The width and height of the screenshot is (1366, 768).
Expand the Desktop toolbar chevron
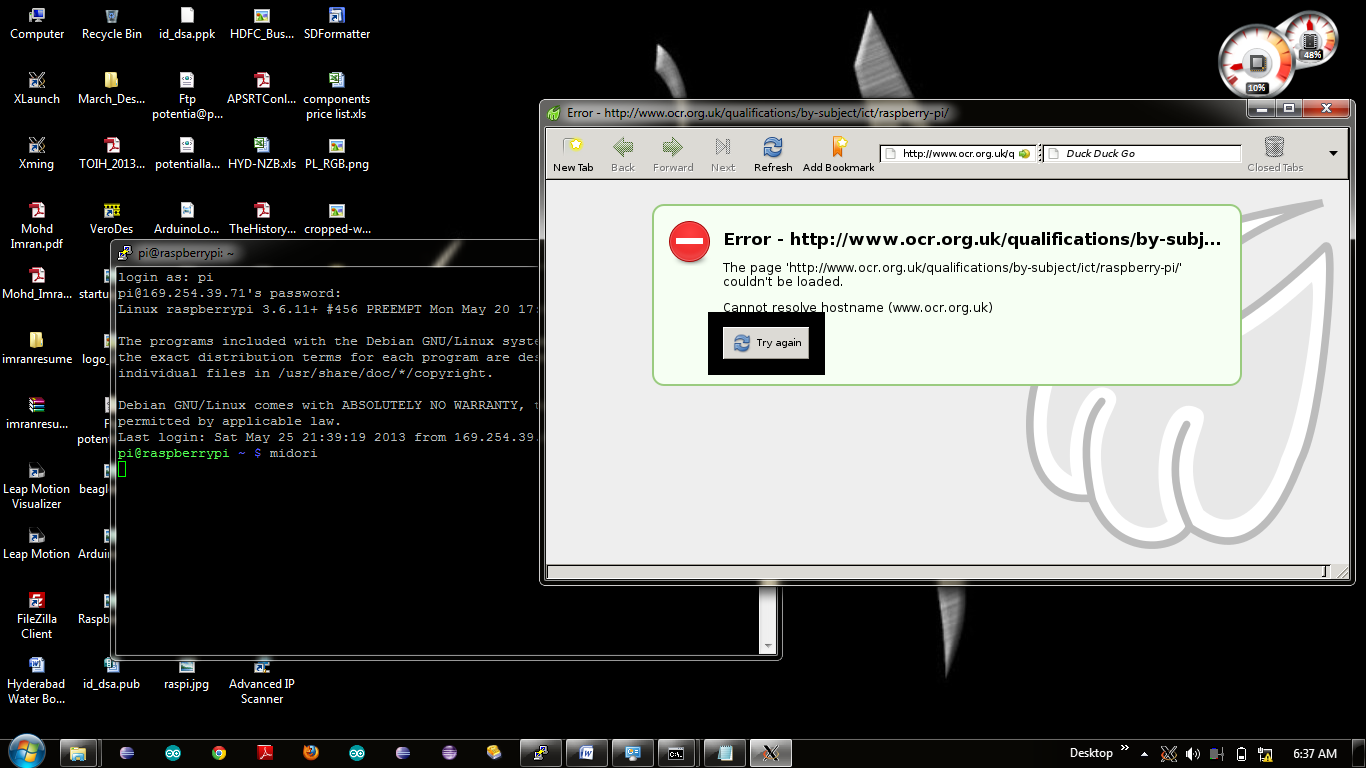click(x=1125, y=748)
